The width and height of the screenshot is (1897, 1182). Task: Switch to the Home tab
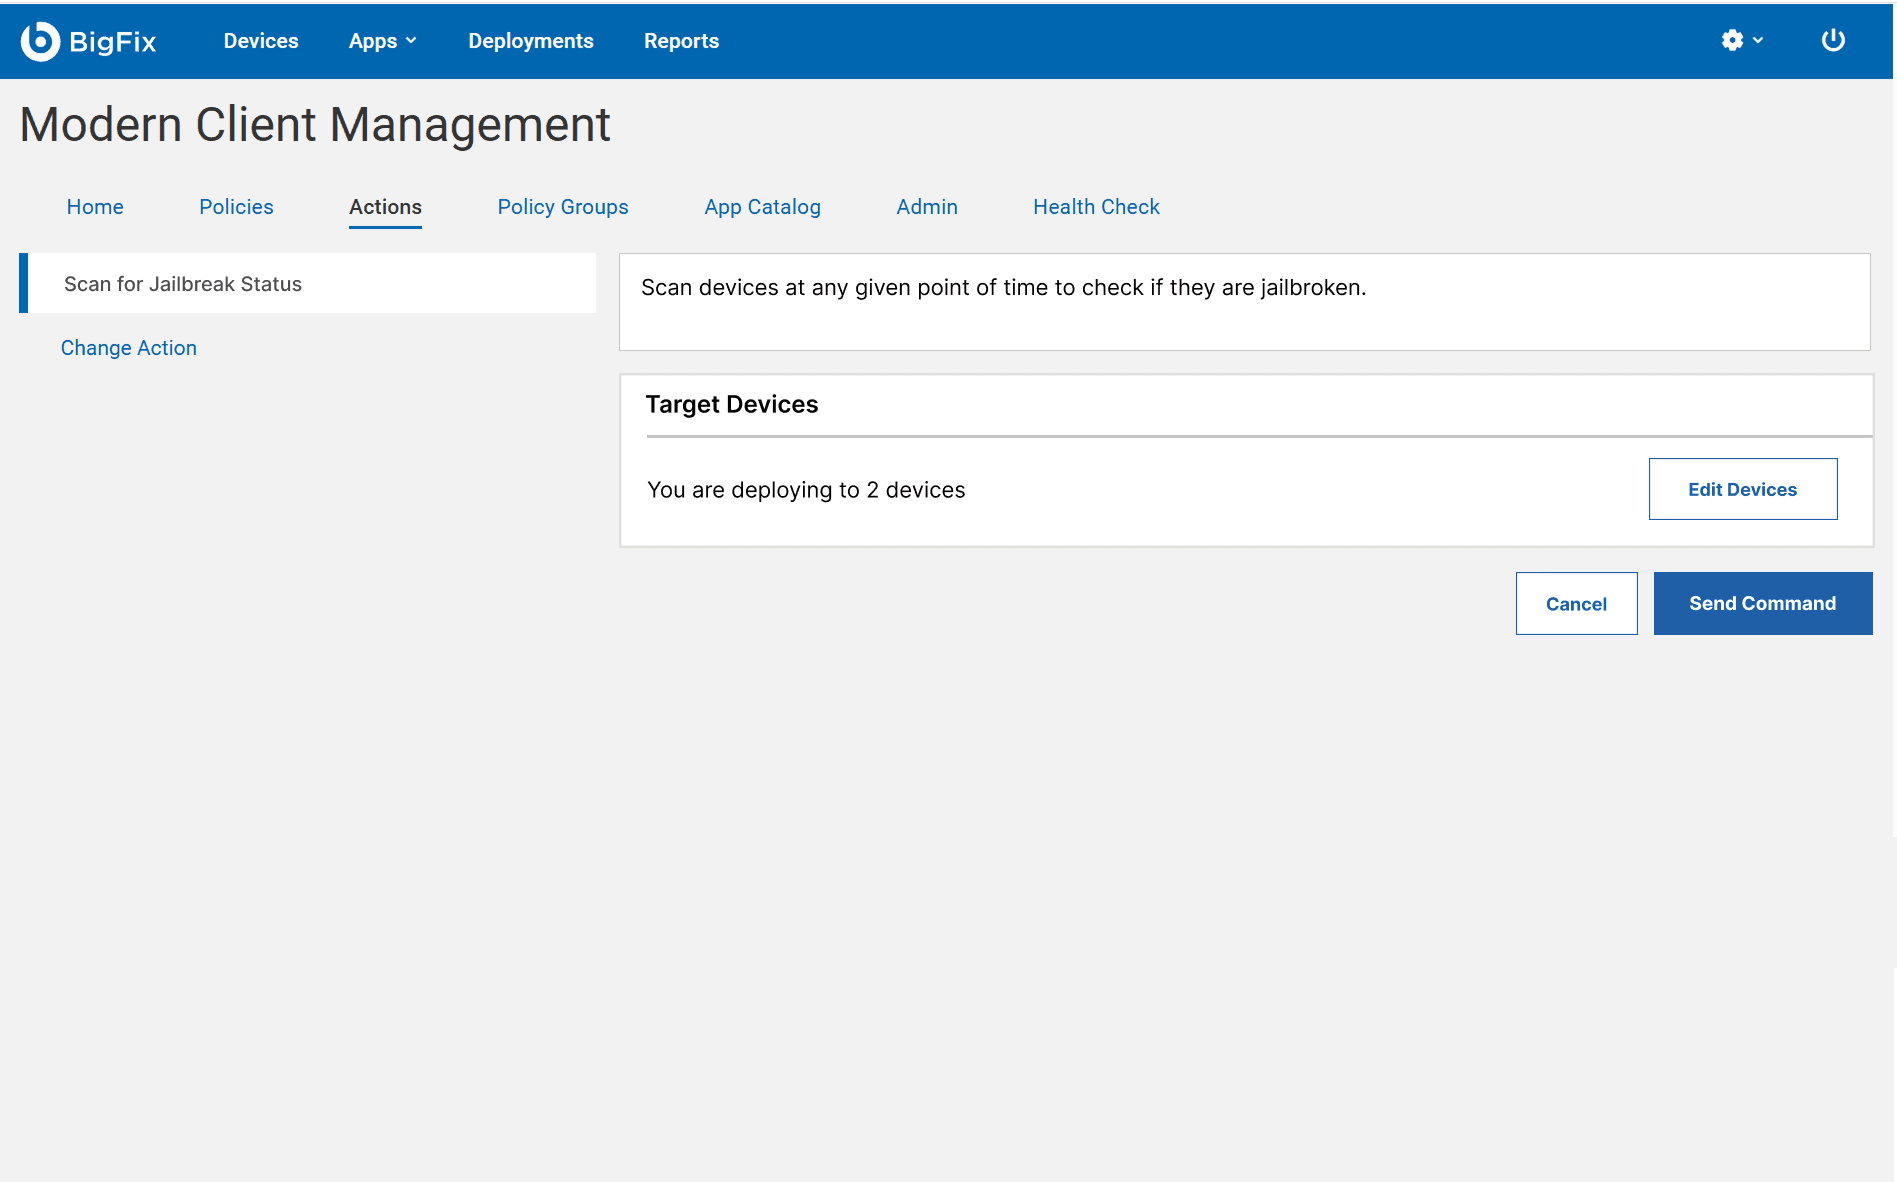pos(95,207)
